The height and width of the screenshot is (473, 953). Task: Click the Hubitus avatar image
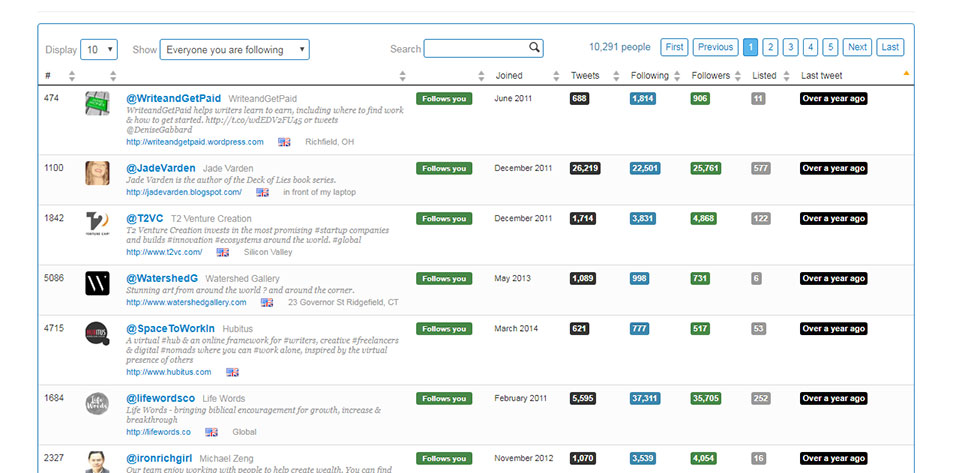pyautogui.click(x=97, y=334)
